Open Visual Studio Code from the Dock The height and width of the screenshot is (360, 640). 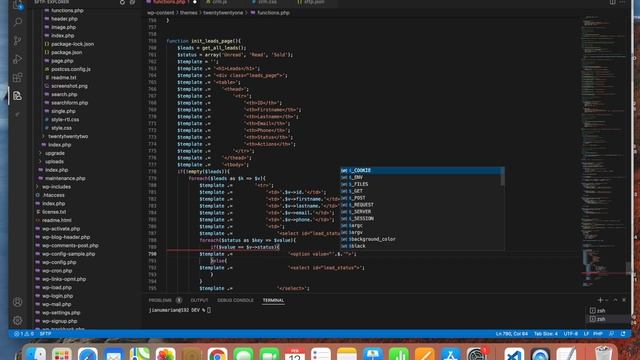[514, 354]
